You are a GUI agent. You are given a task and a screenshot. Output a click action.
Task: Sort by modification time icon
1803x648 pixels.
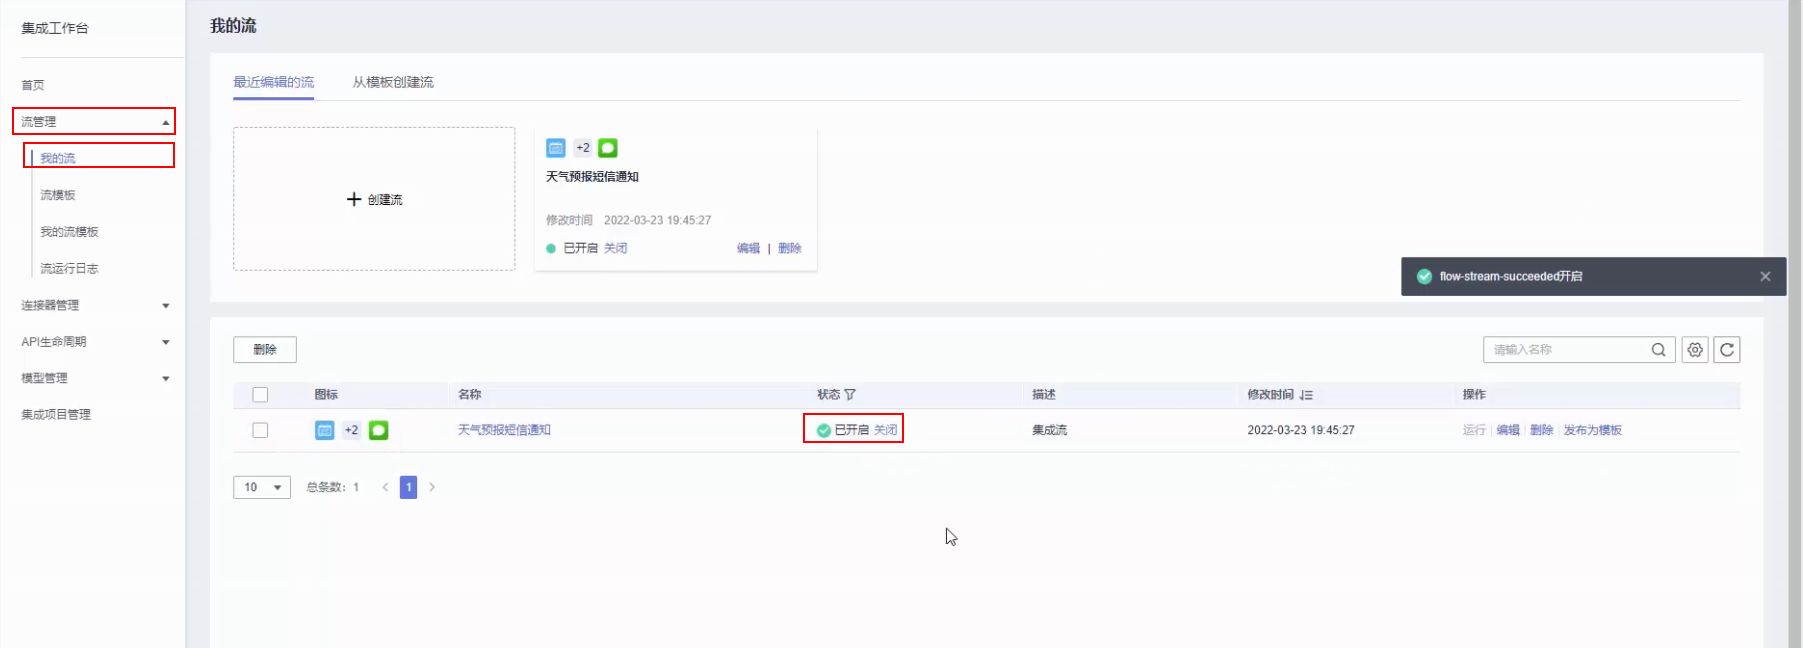(1307, 395)
